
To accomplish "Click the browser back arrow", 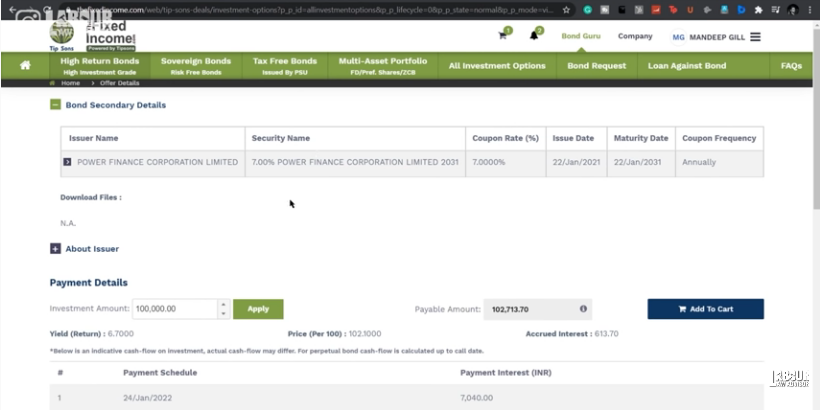I will pos(12,9).
